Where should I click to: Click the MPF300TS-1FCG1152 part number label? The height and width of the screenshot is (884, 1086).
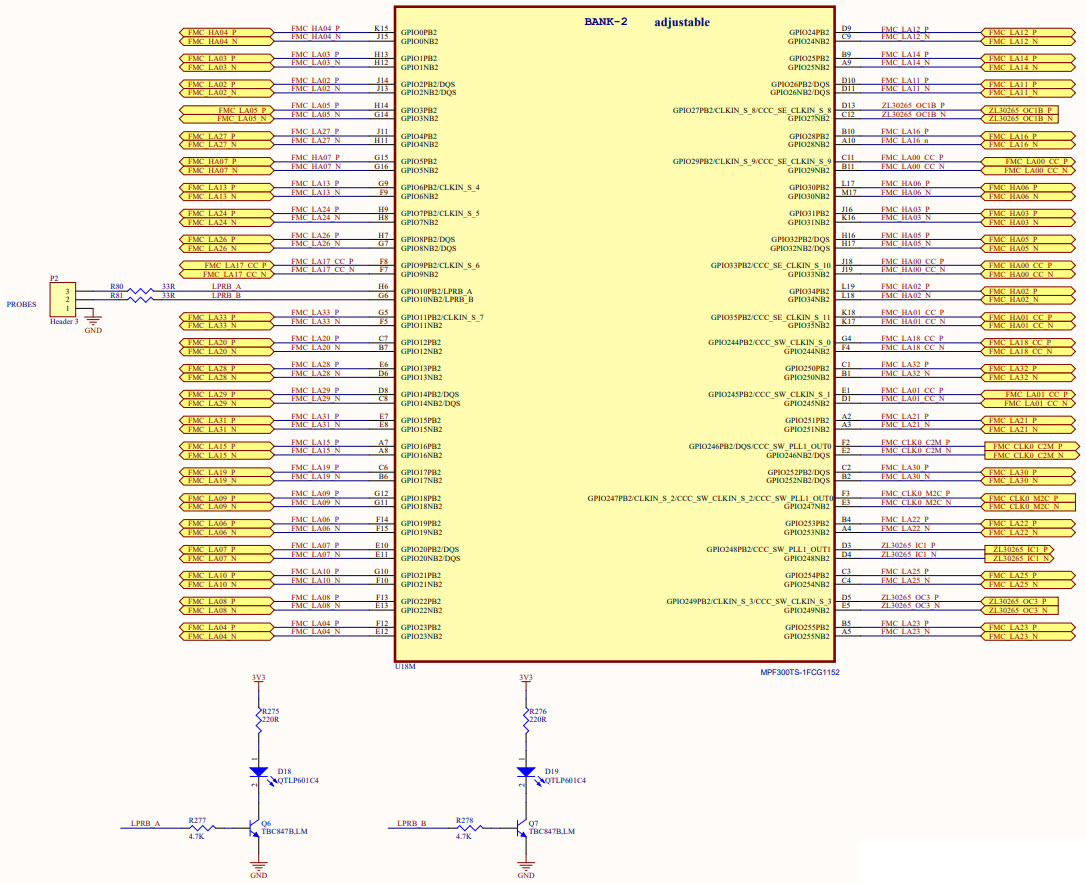[800, 673]
